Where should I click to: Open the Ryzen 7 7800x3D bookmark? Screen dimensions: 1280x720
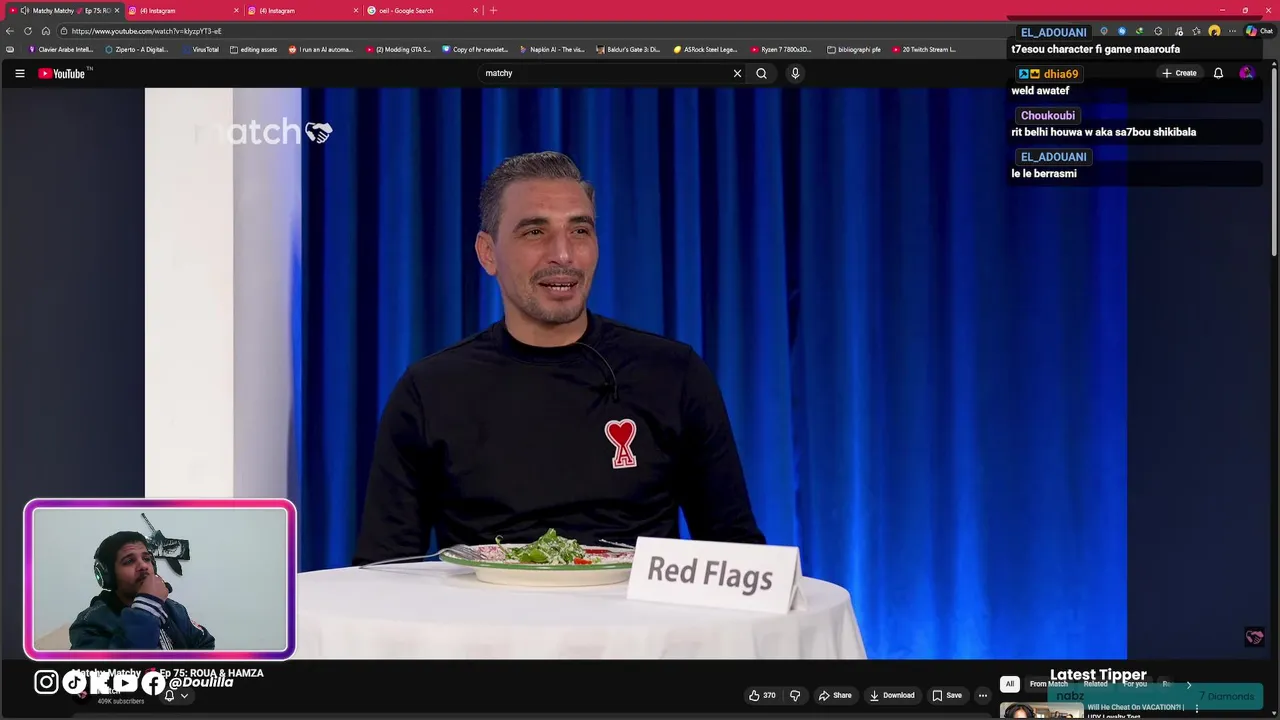coord(782,49)
